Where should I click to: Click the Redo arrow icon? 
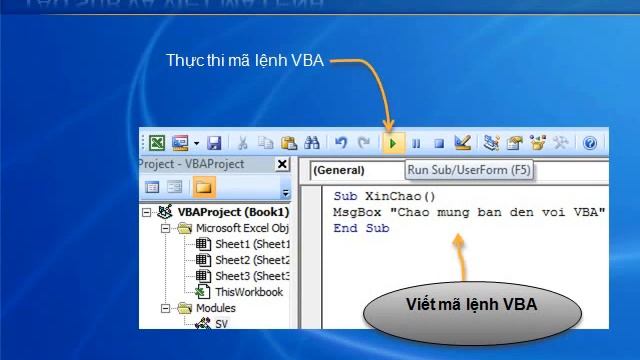(x=364, y=143)
